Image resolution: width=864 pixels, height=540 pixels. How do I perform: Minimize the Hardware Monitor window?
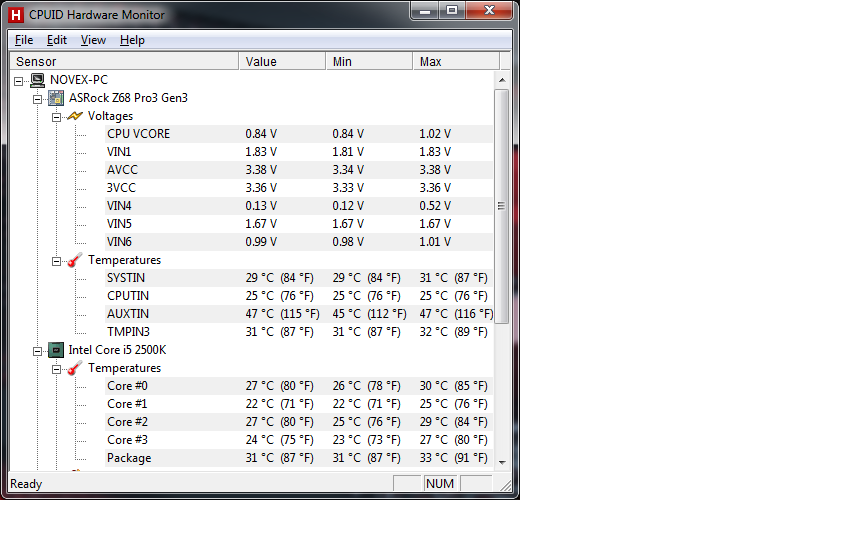click(425, 10)
